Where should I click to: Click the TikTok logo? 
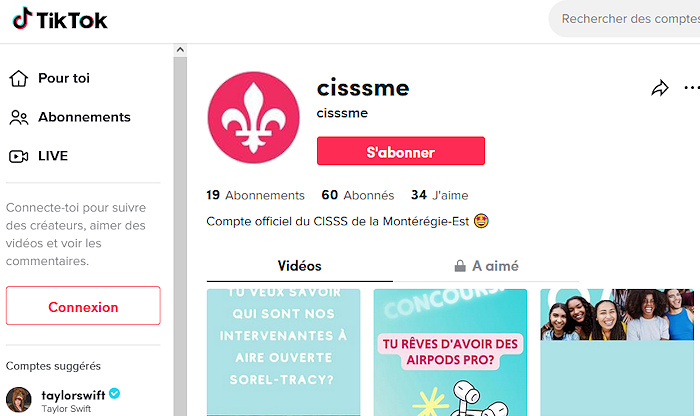pos(60,19)
